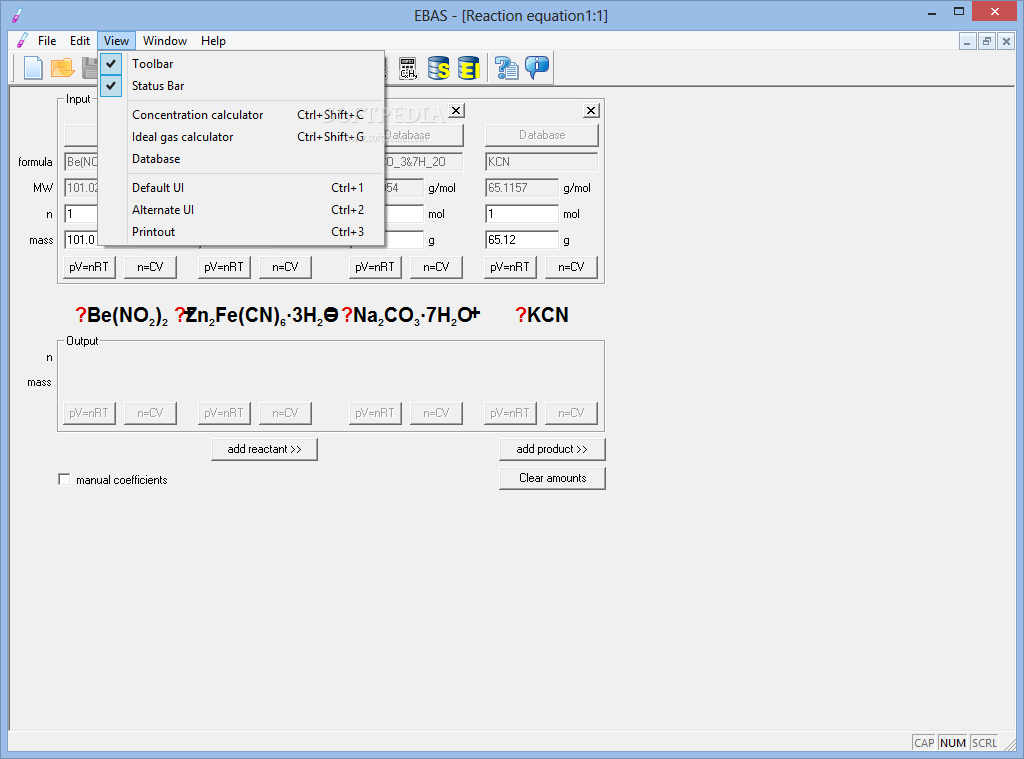Click KCN in the reaction equation
1024x759 pixels.
coord(548,315)
